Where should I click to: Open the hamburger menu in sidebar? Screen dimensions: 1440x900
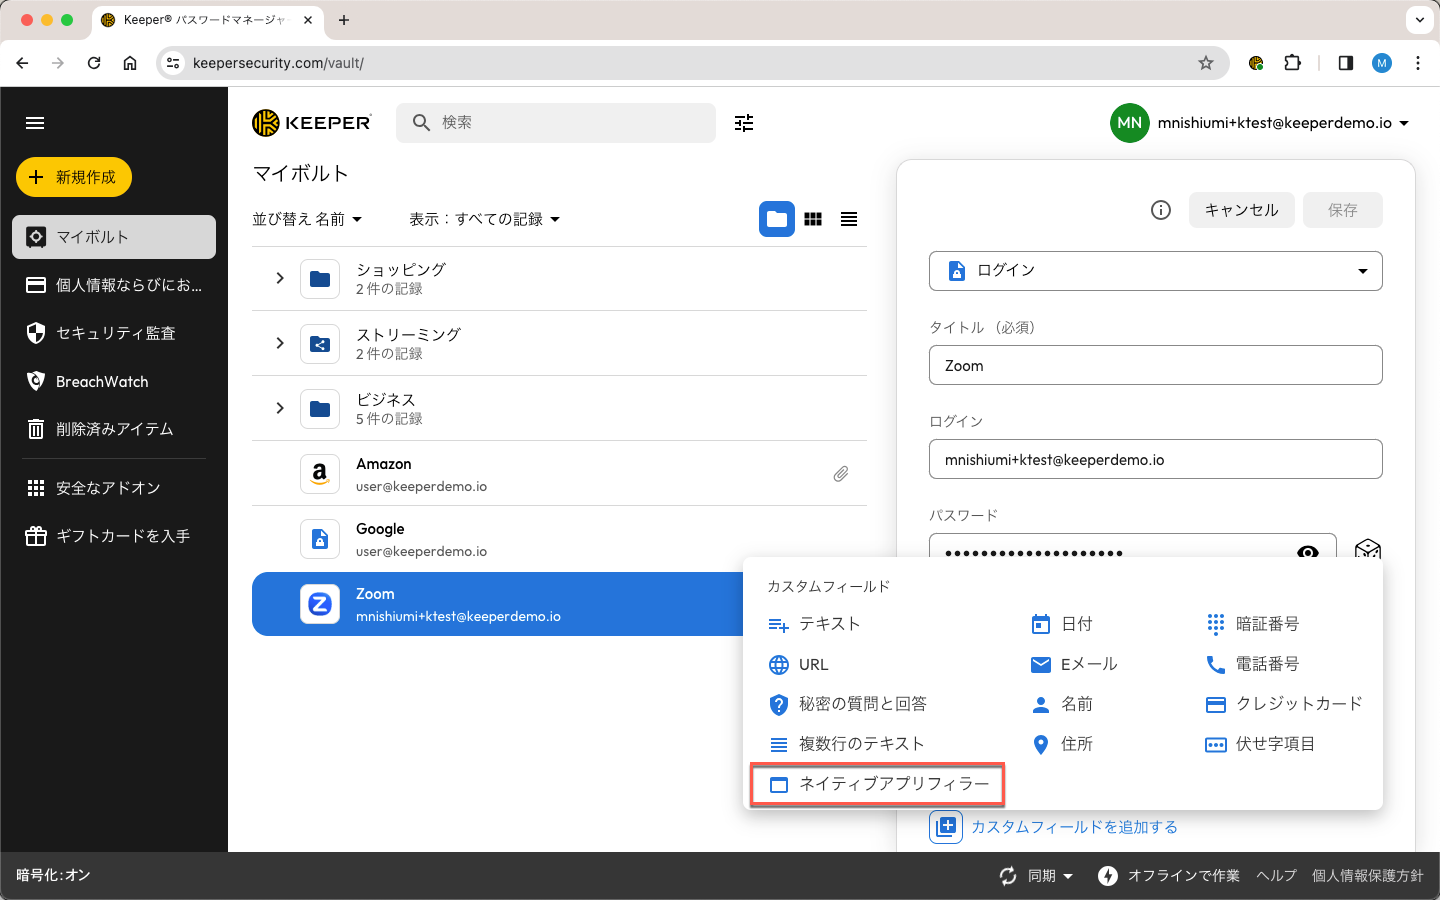coord(35,123)
